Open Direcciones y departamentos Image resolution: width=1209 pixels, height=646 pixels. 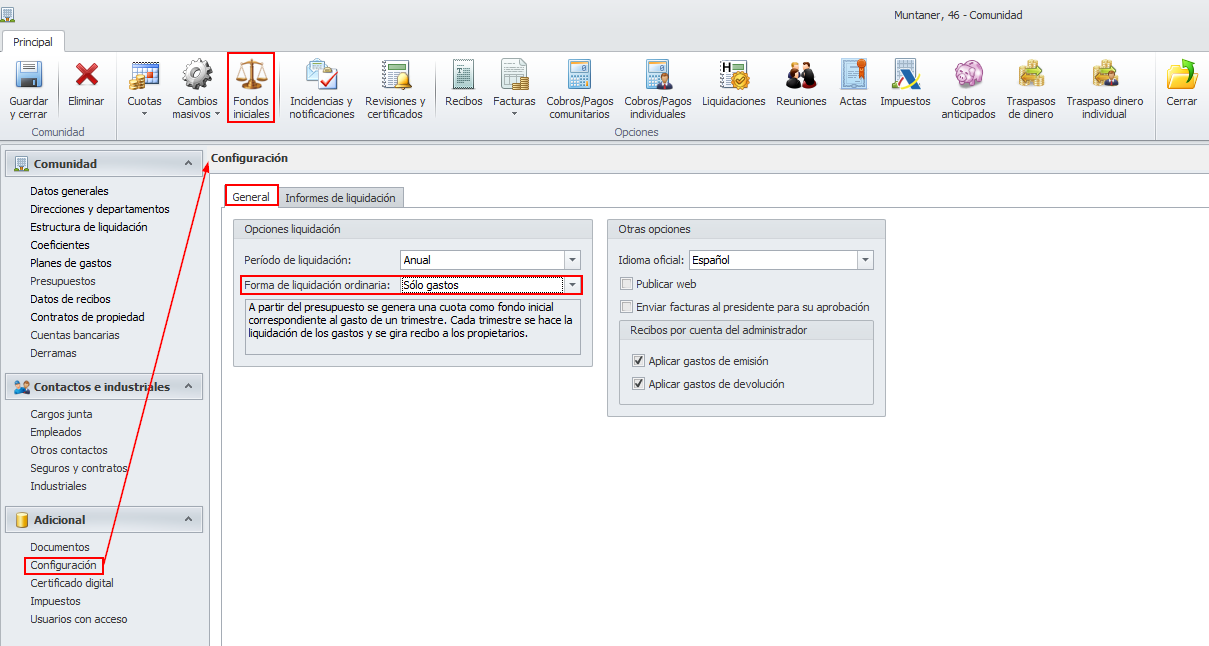(100, 209)
